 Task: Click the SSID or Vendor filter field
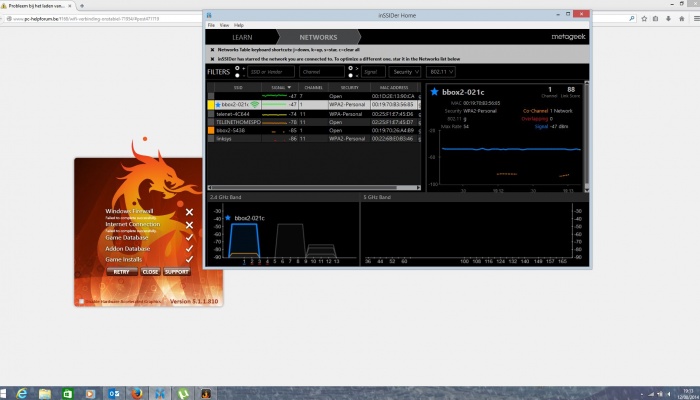tap(271, 71)
